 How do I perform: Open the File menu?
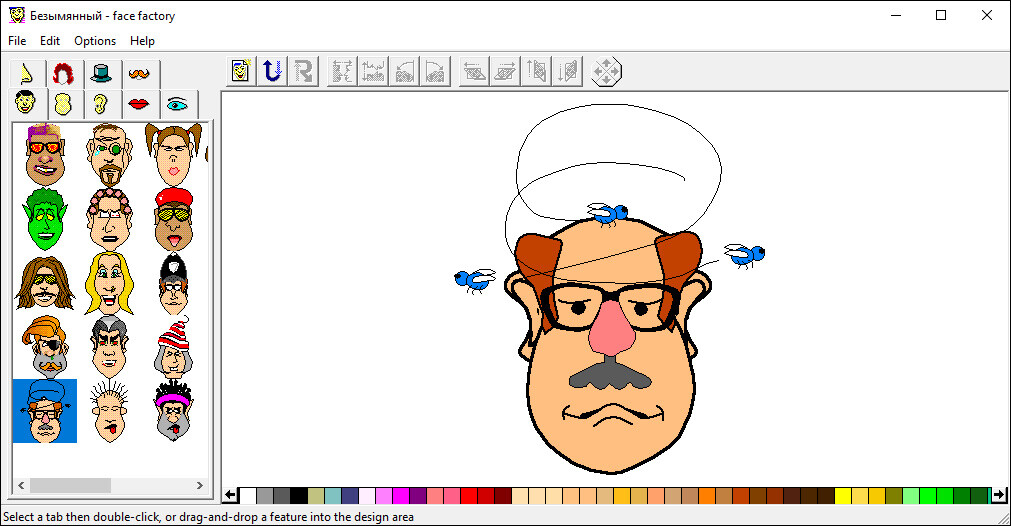(17, 41)
